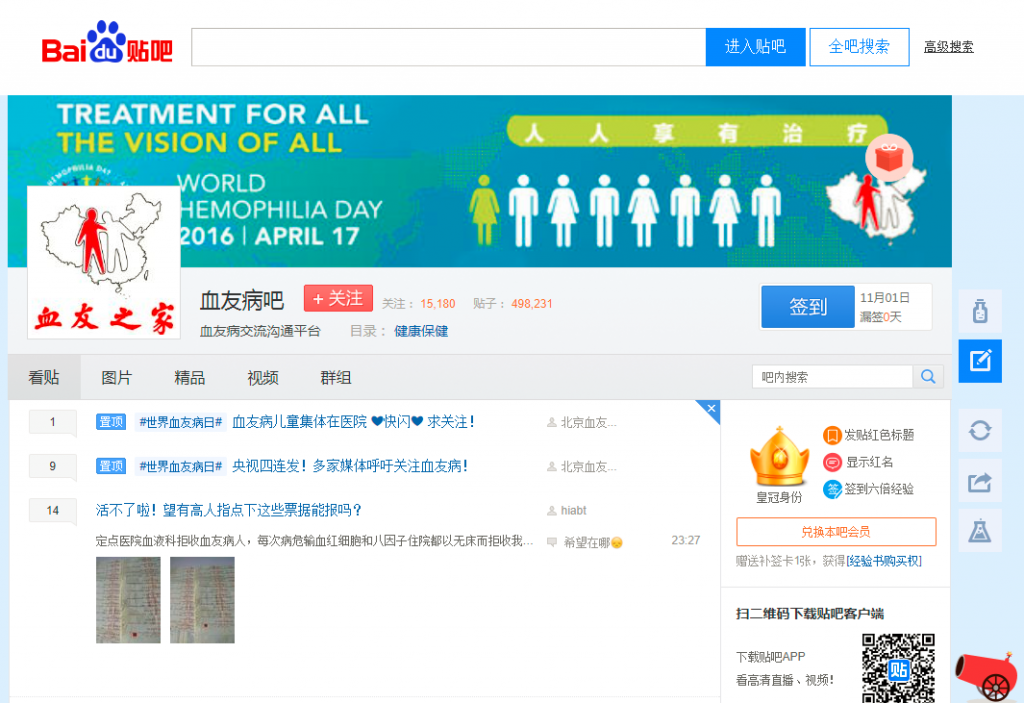The width and height of the screenshot is (1024, 703).
Task: Click the red cannon icon at the bottom right
Action: (x=988, y=677)
